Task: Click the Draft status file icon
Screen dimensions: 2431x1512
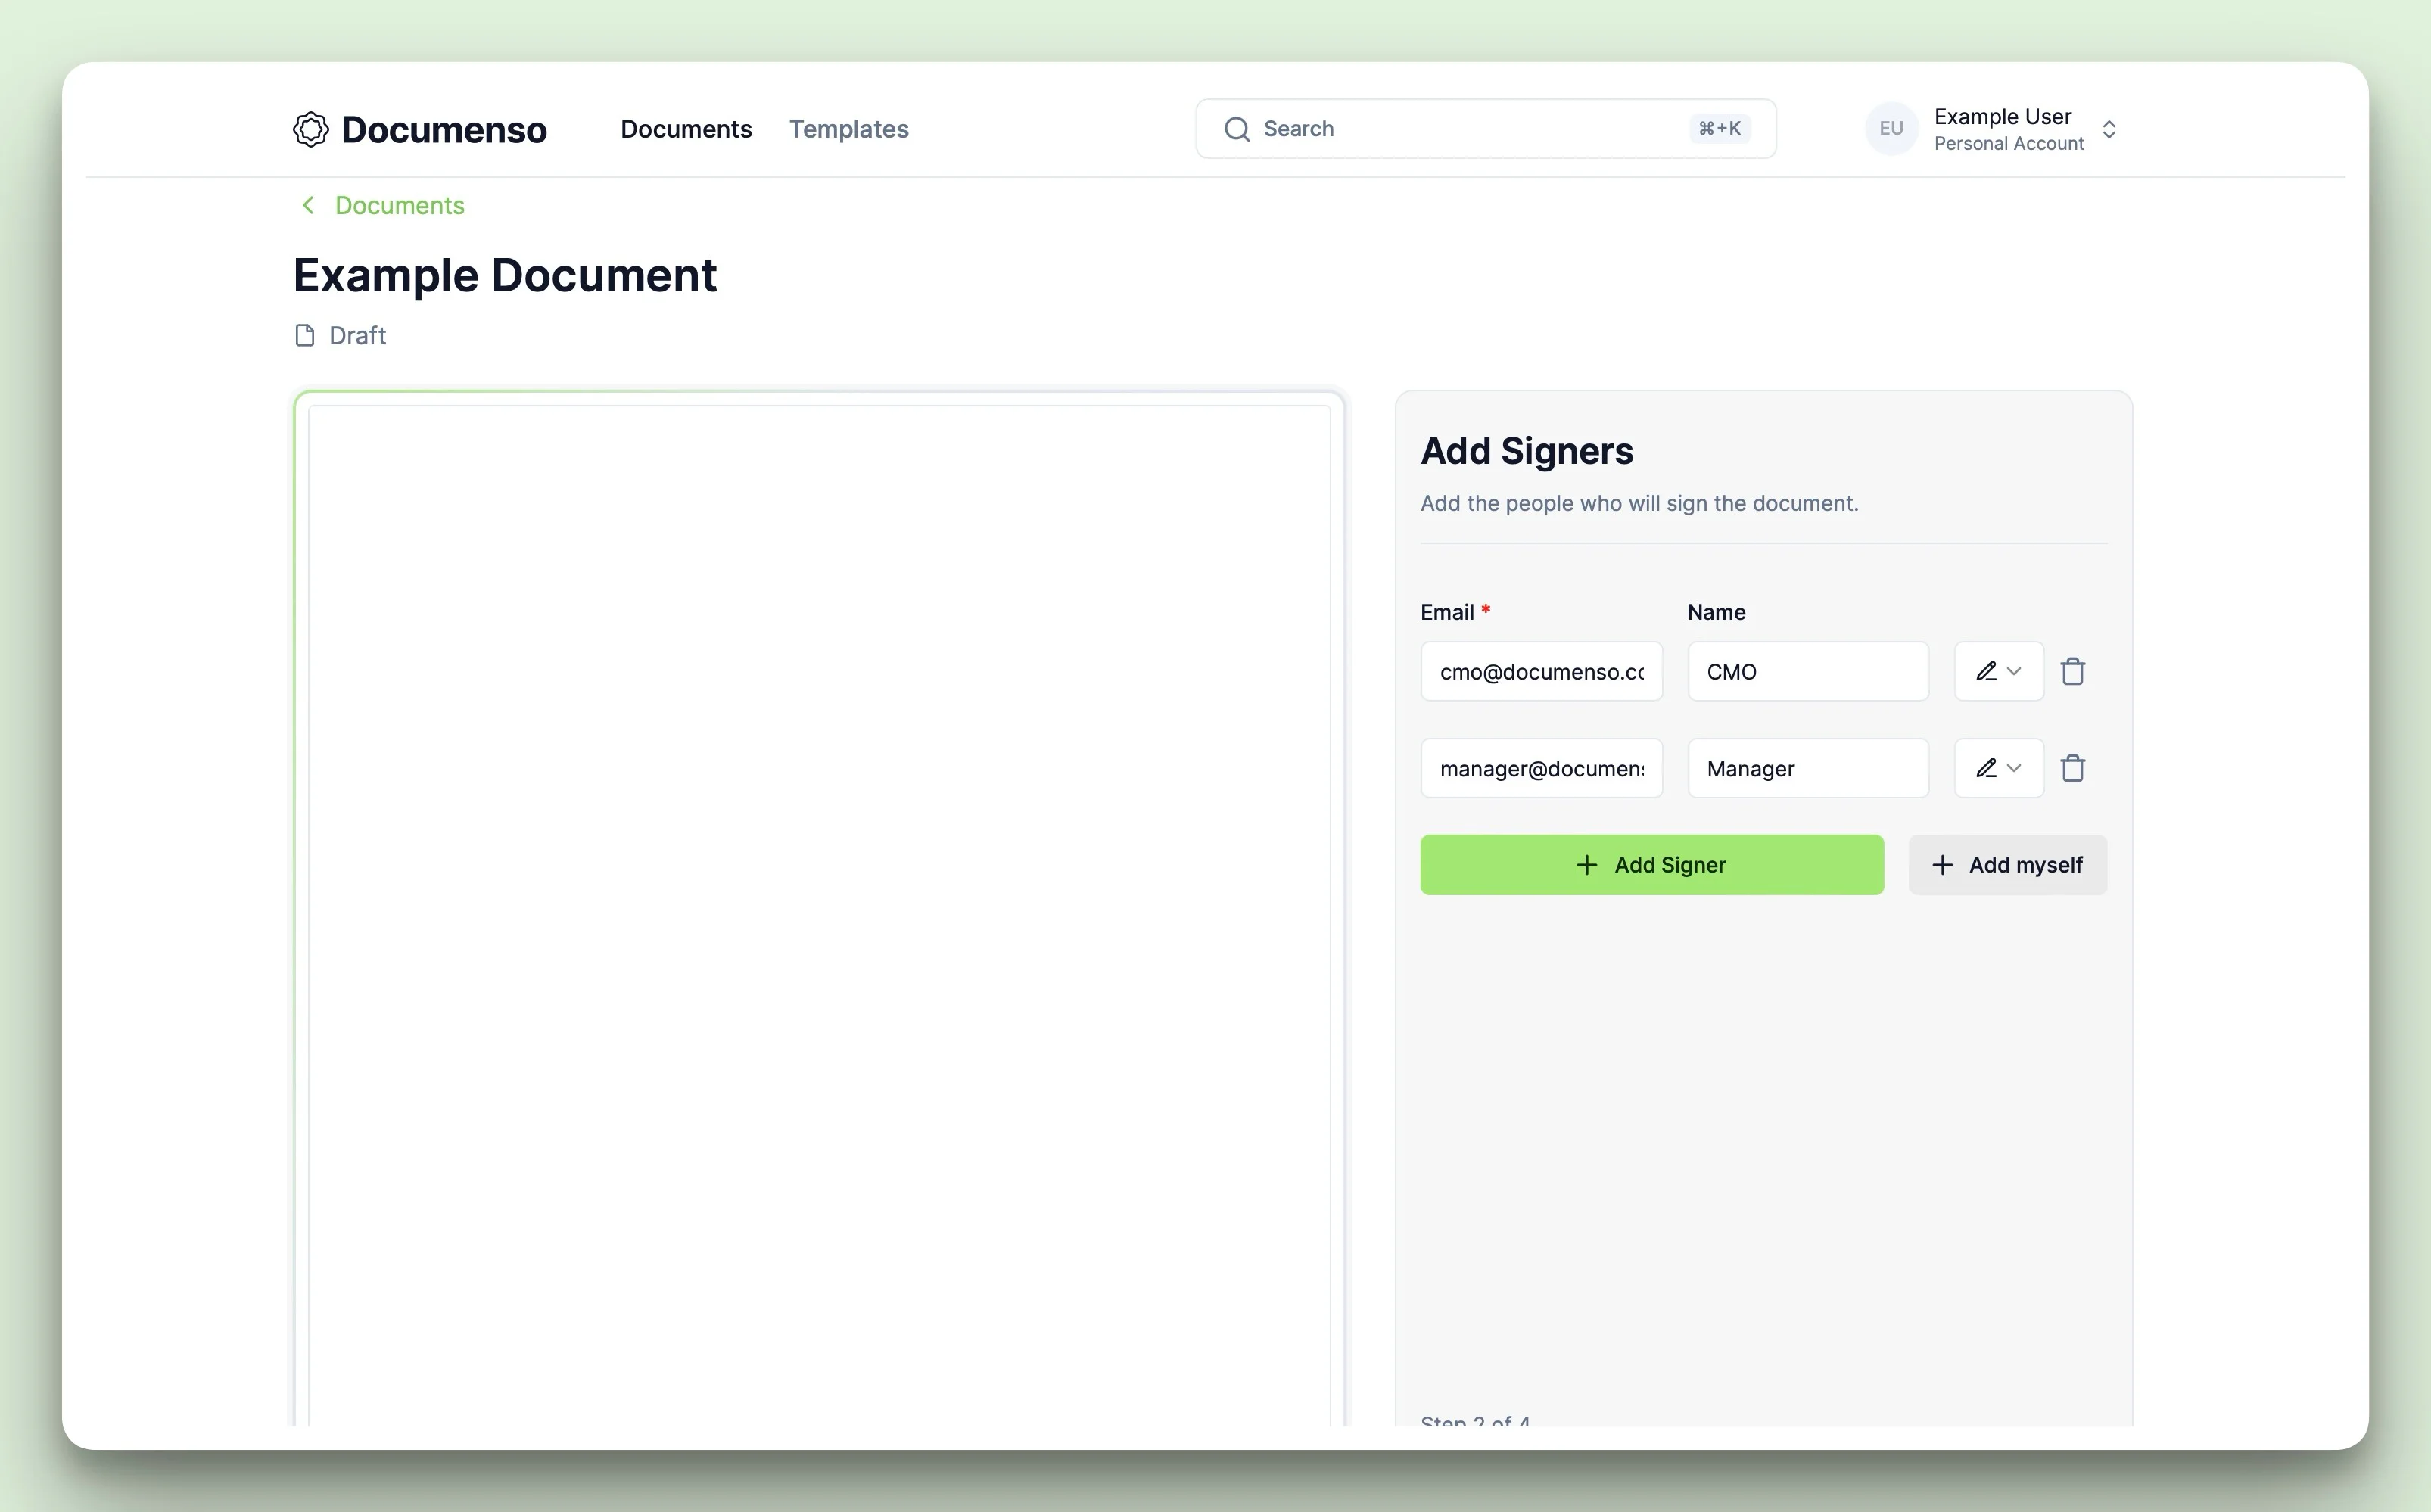Action: coord(305,336)
